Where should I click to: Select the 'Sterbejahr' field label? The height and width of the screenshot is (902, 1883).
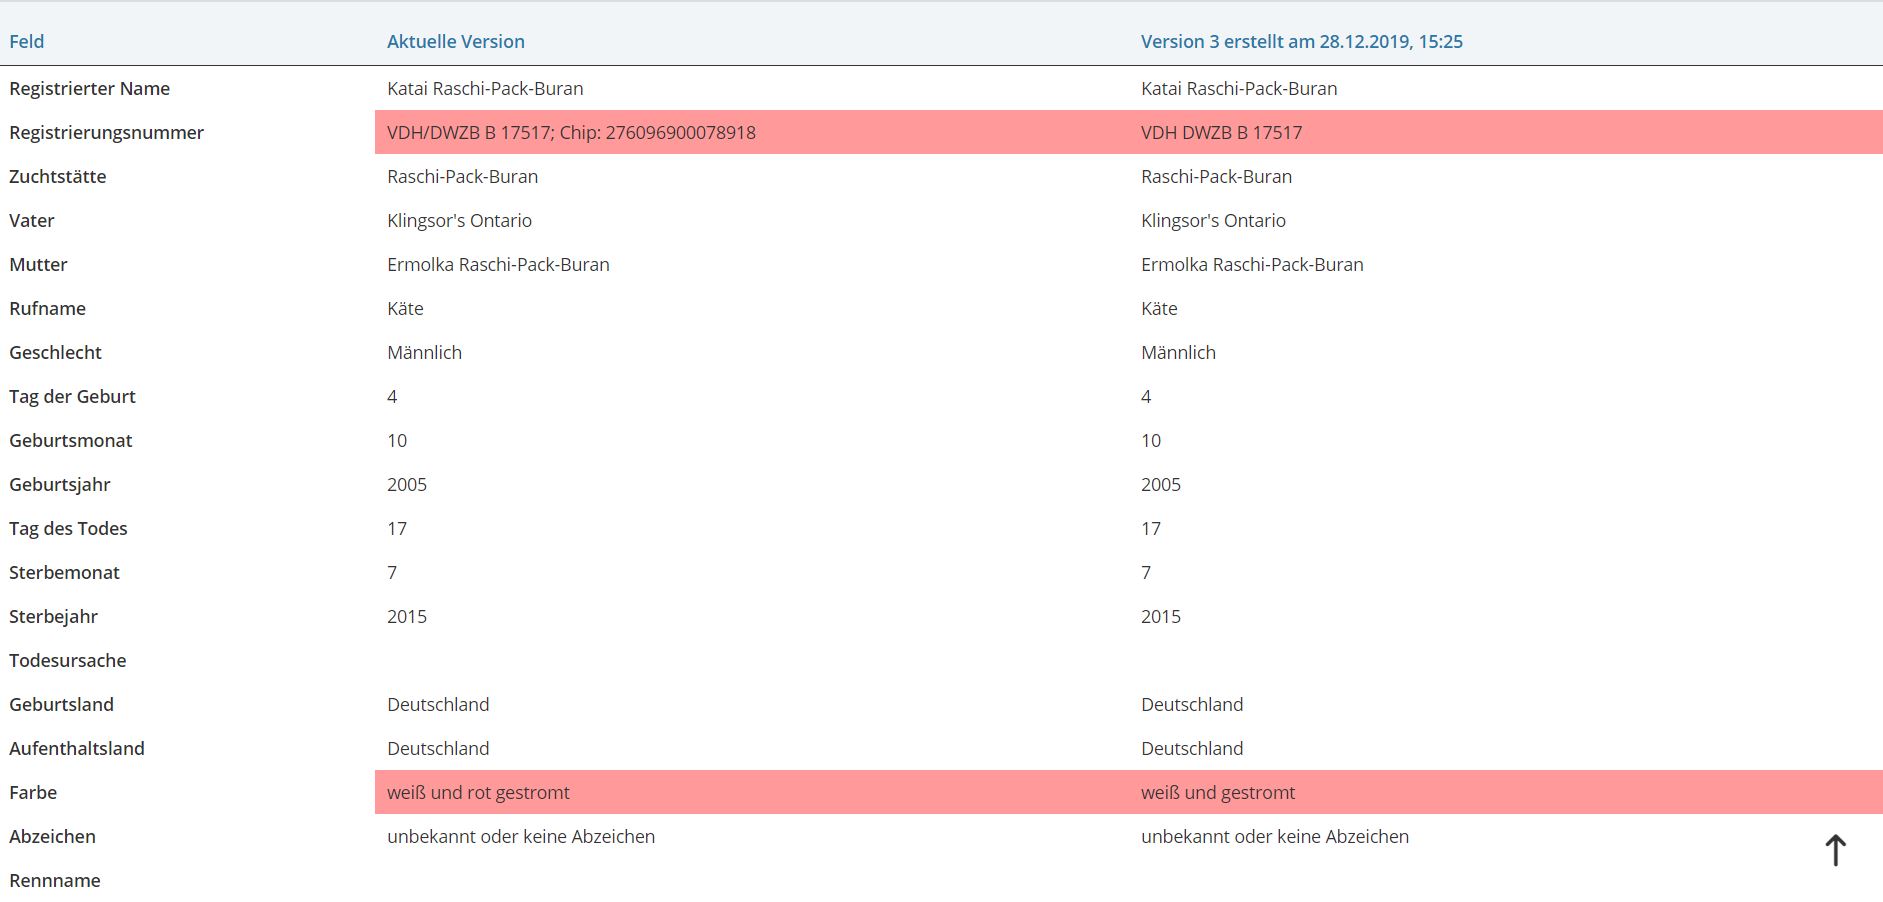(x=54, y=616)
